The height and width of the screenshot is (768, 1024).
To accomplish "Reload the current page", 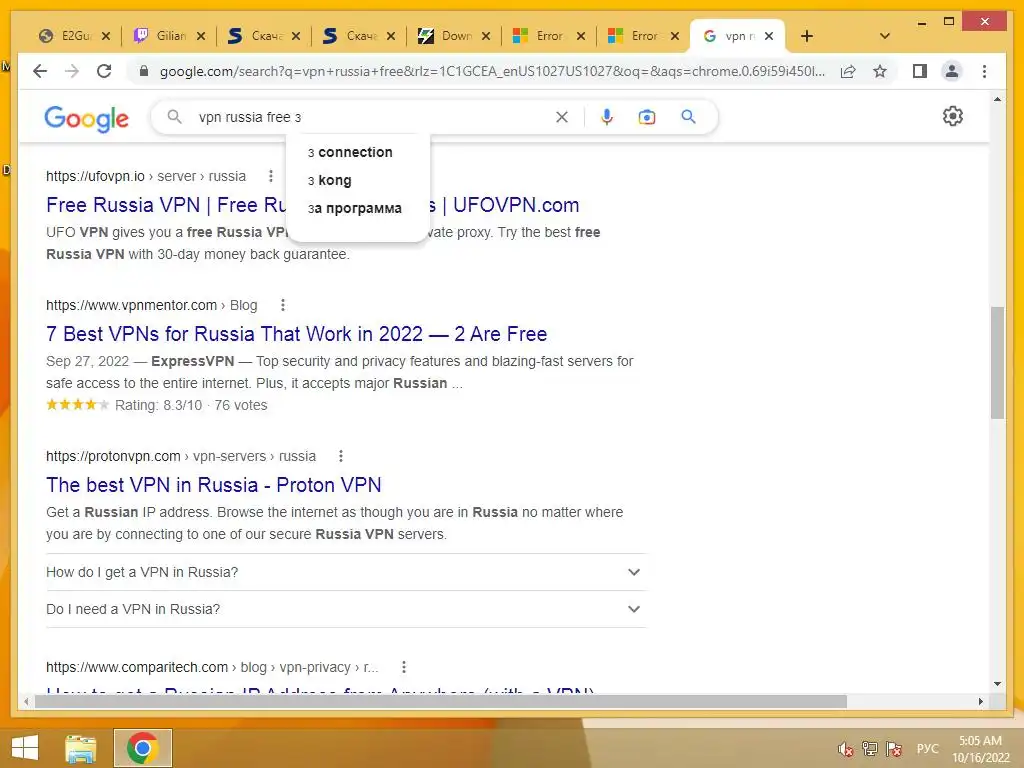I will click(104, 71).
